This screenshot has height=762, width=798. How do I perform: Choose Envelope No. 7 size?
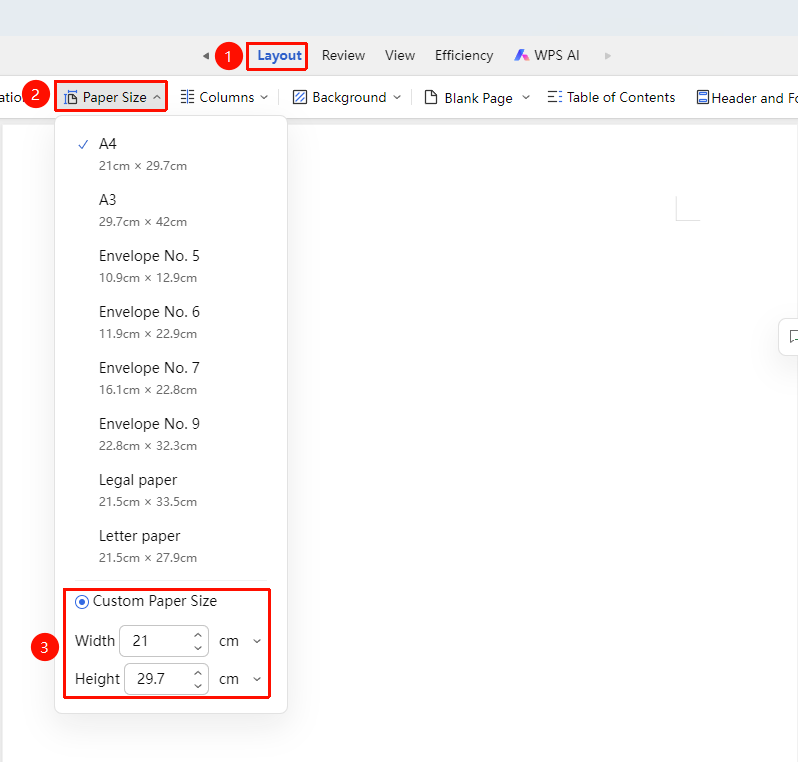(171, 378)
